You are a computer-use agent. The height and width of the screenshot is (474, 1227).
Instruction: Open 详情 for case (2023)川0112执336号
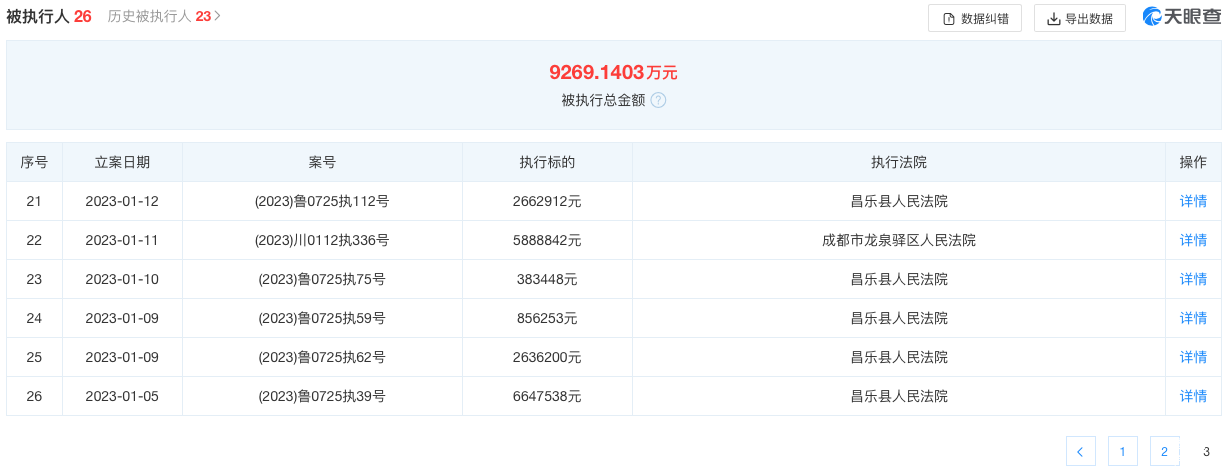[x=1193, y=240]
